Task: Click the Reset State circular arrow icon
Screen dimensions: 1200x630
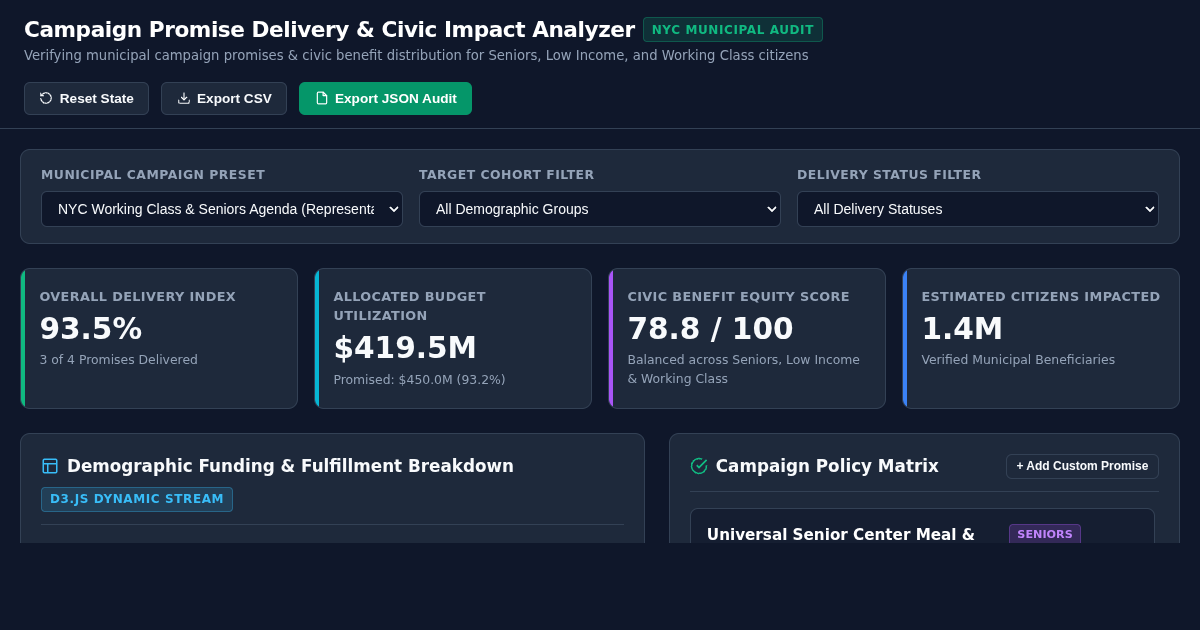Action: pos(46,98)
